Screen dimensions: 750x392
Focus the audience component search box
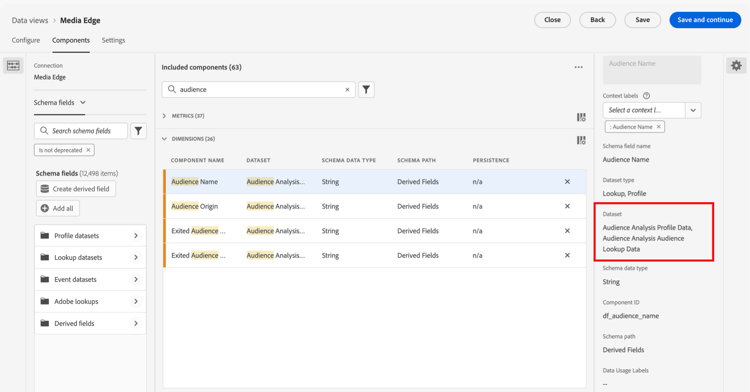pos(259,89)
